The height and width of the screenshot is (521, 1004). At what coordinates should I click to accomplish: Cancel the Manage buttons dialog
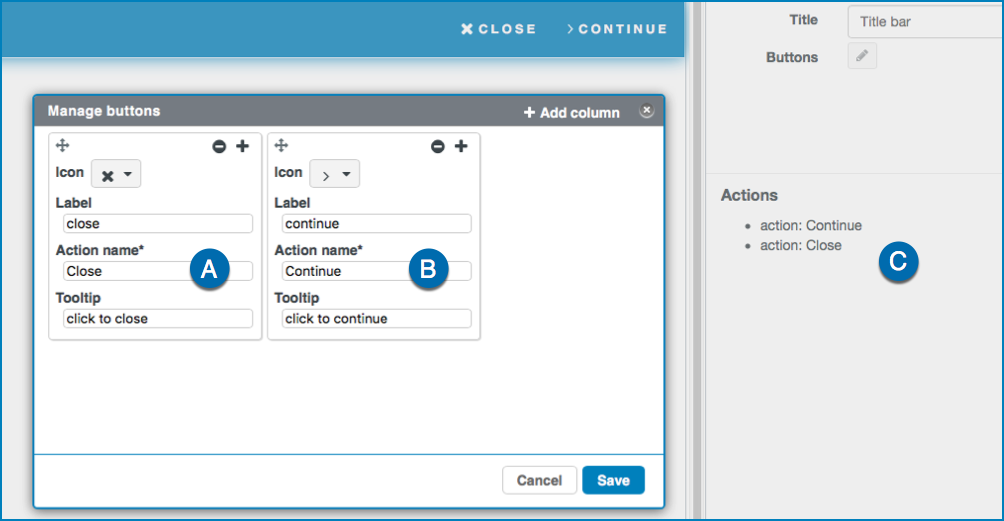coord(539,480)
